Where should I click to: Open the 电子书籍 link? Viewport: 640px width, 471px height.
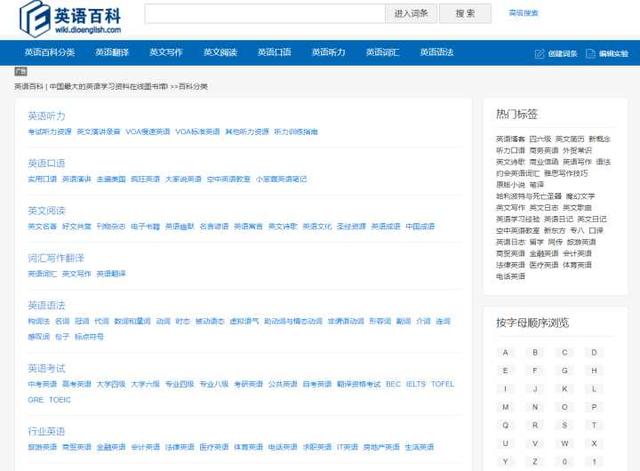point(145,226)
